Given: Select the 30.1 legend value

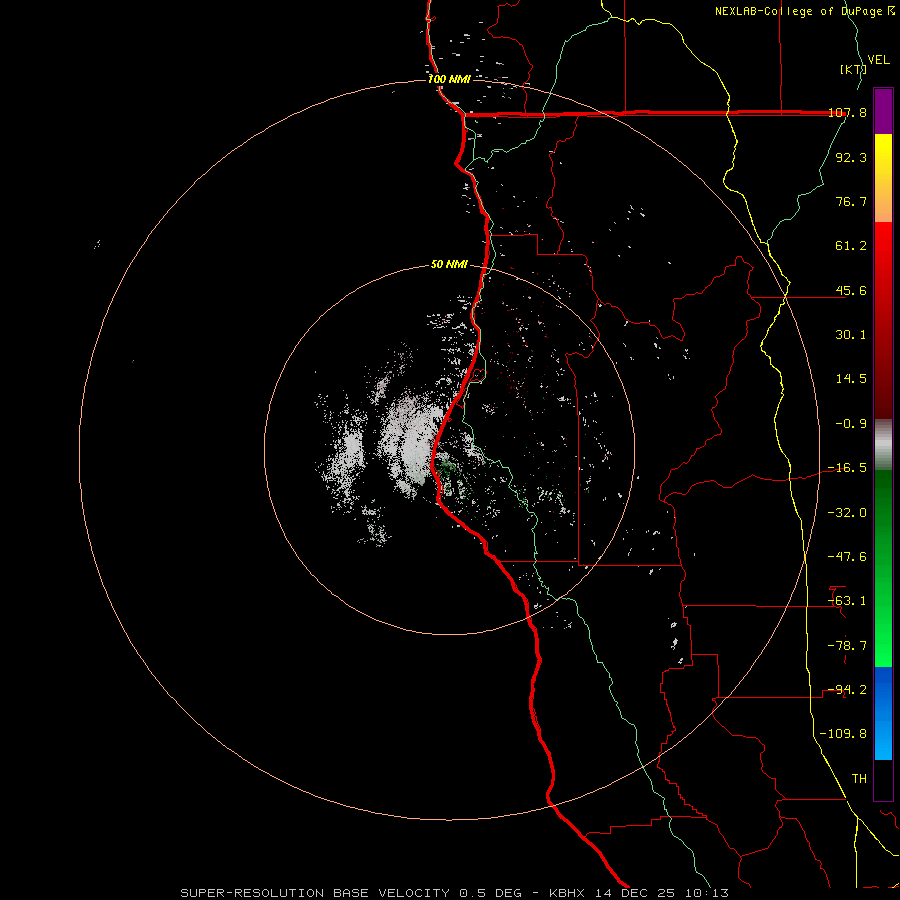Looking at the screenshot, I should 851,335.
